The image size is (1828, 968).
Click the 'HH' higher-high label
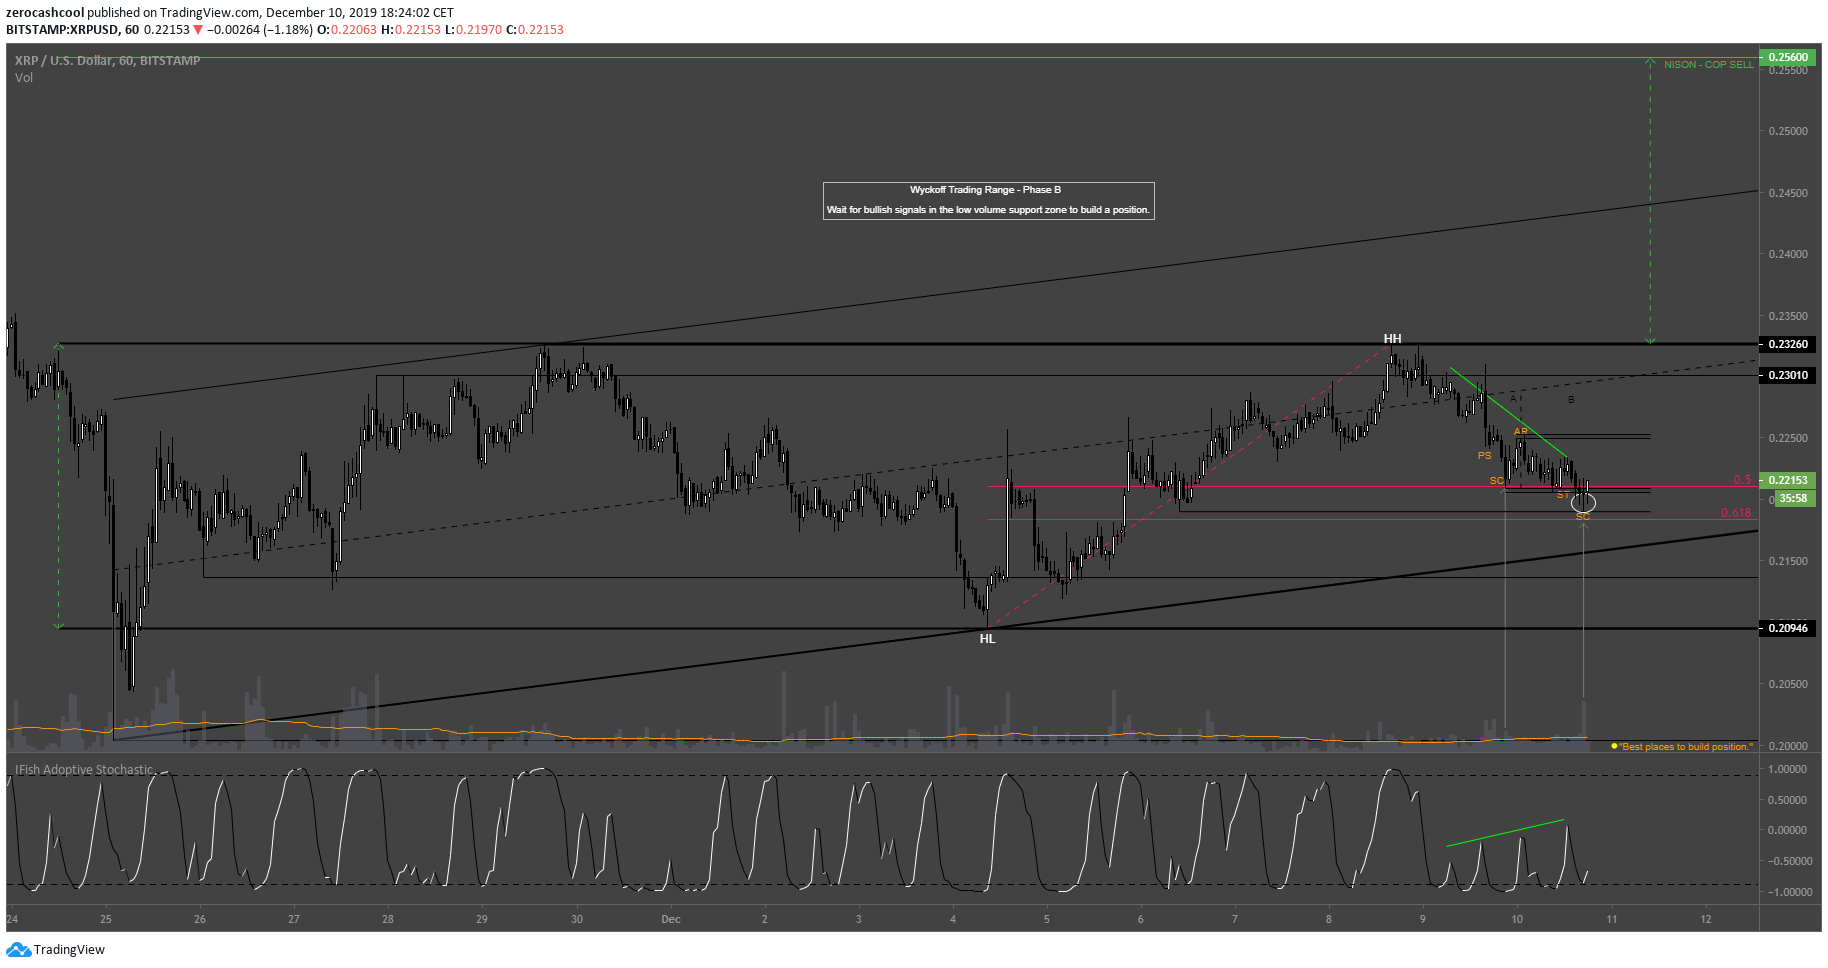point(1392,339)
